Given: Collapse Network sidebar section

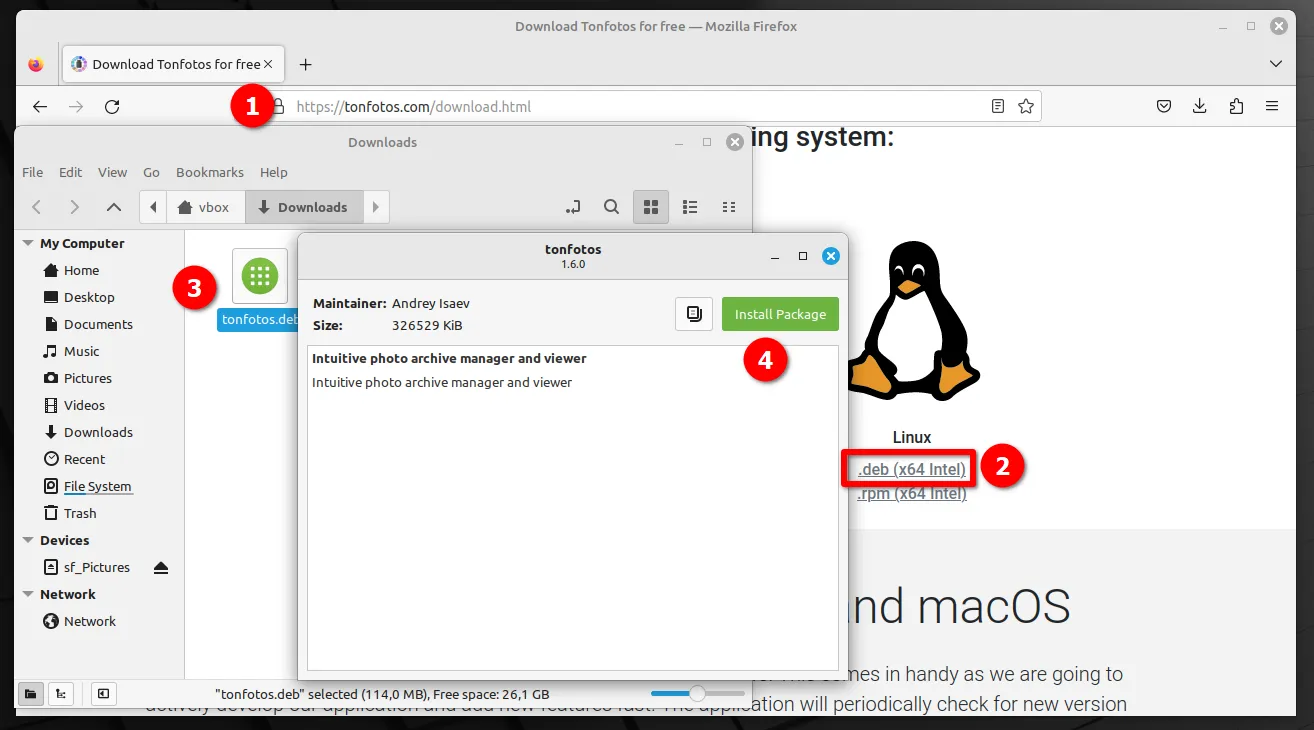Looking at the screenshot, I should pyautogui.click(x=28, y=595).
